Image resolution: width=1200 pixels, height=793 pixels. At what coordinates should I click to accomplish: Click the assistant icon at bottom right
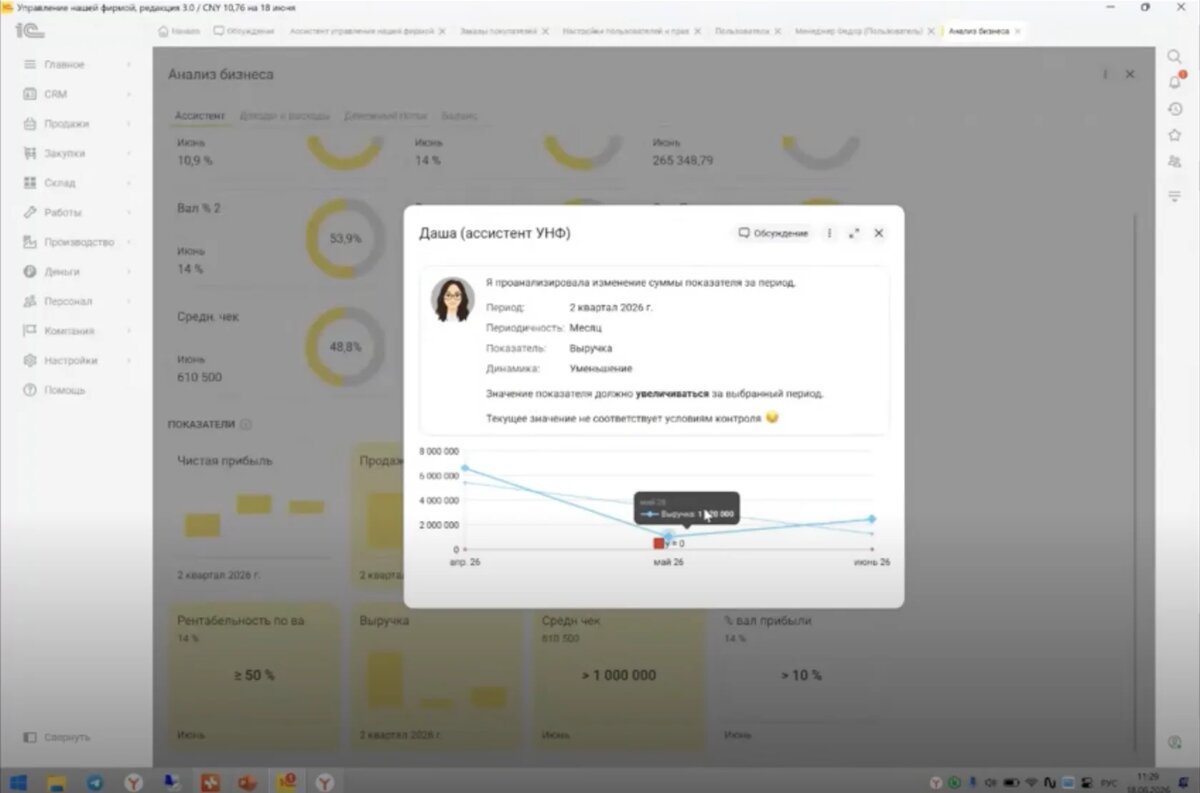[x=1175, y=742]
